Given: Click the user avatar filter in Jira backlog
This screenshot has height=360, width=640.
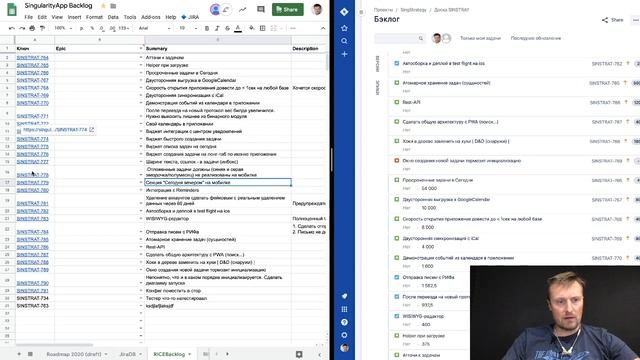Looking at the screenshot, I should pyautogui.click(x=437, y=38).
